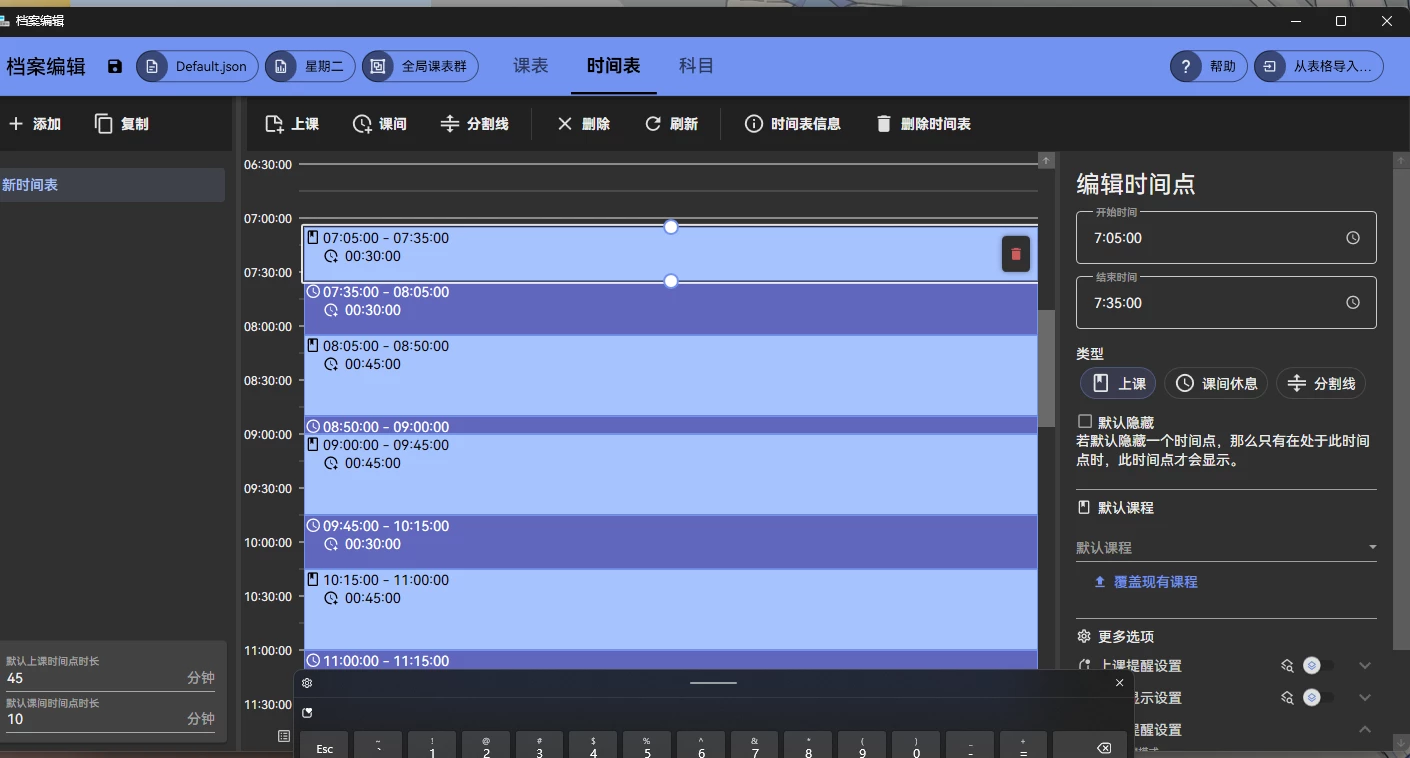Check the 默认隐藏 checkbox

tap(1085, 422)
